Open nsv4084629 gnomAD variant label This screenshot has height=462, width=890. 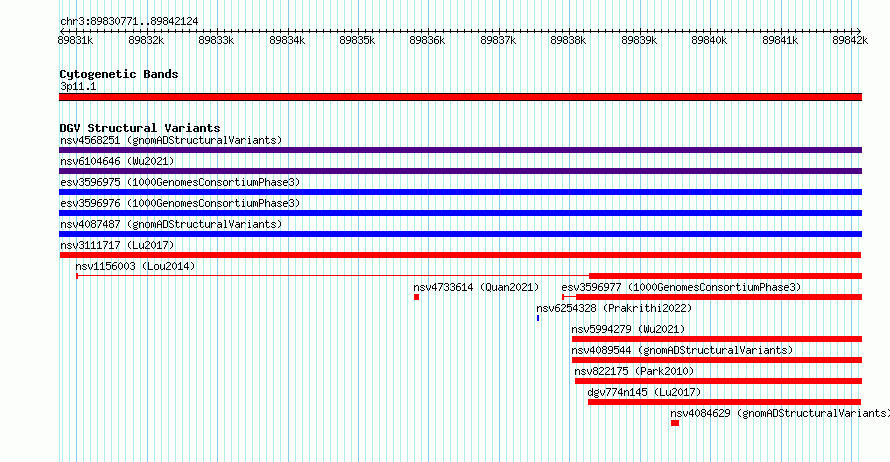coord(780,413)
